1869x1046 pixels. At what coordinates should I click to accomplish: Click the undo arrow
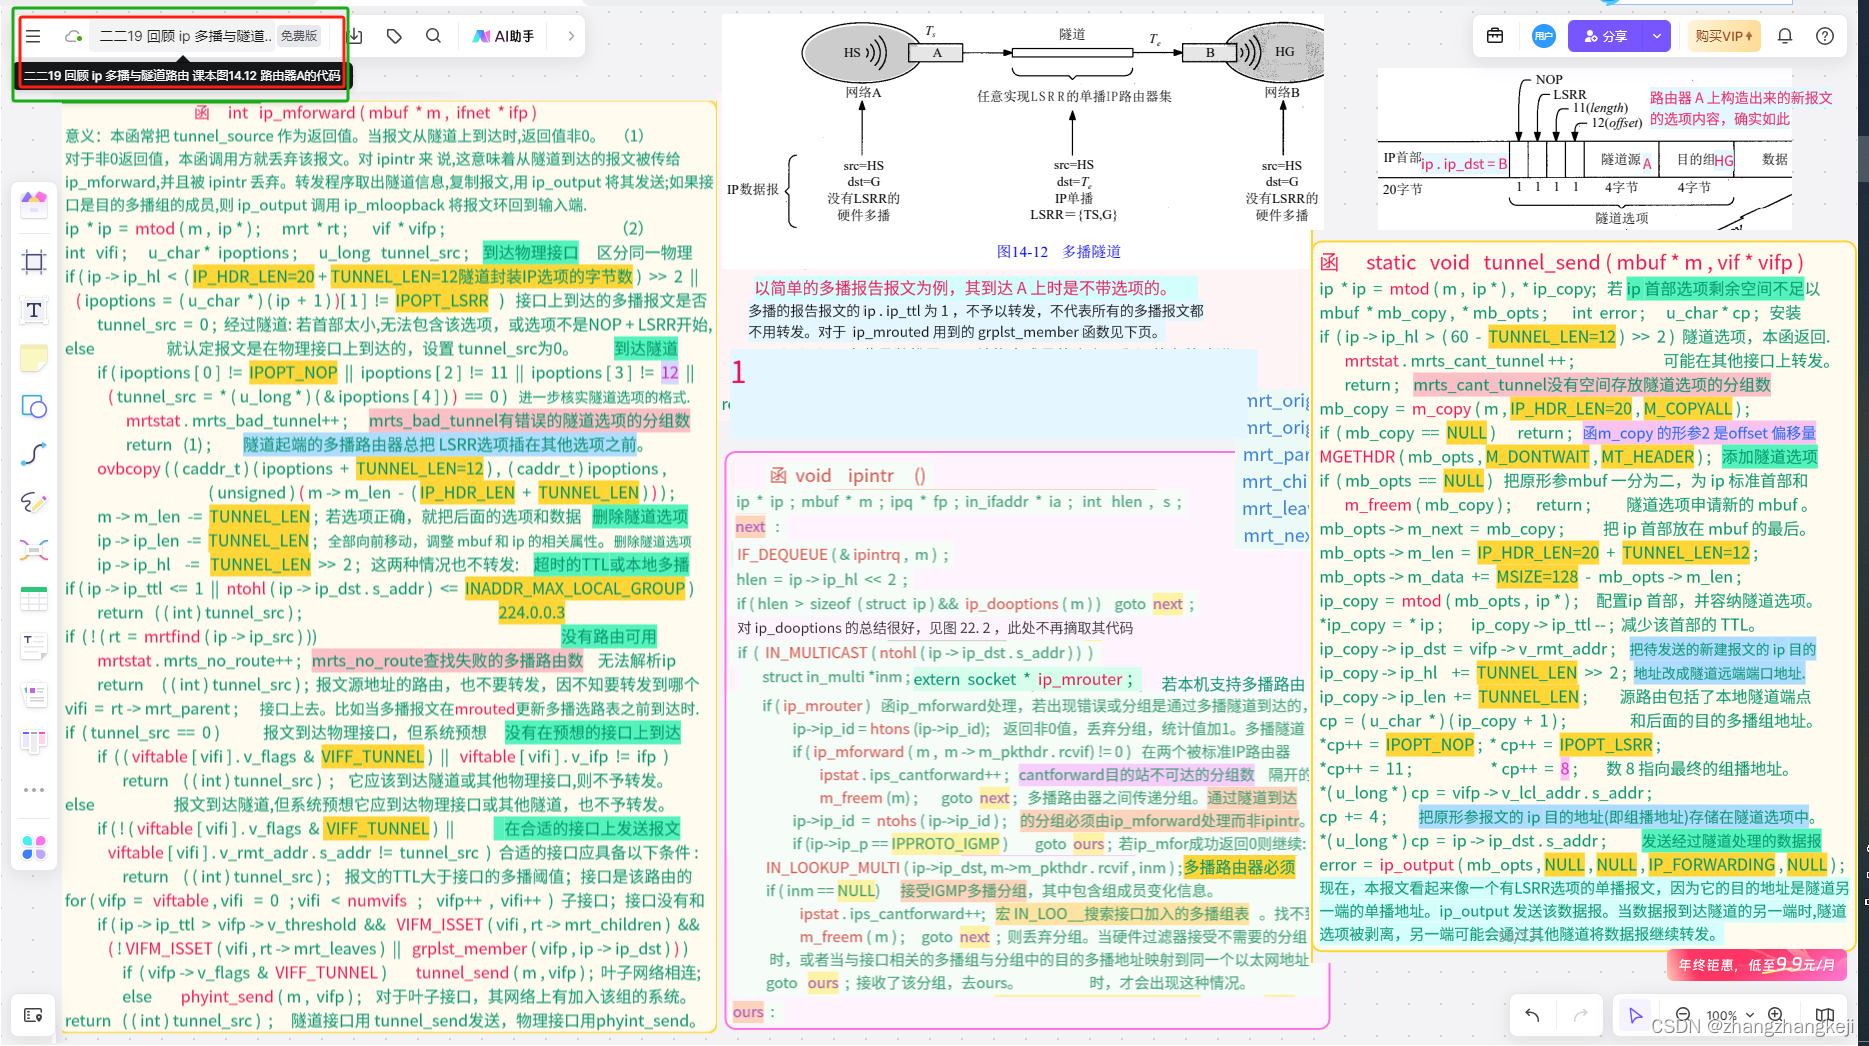click(1532, 1015)
